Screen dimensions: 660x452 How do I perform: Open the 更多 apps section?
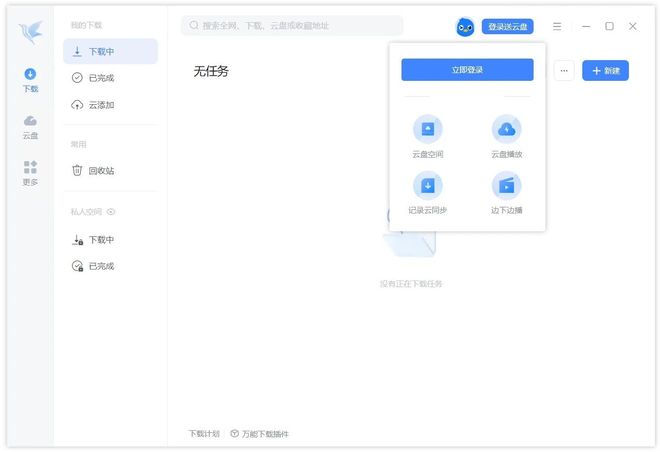click(30, 173)
